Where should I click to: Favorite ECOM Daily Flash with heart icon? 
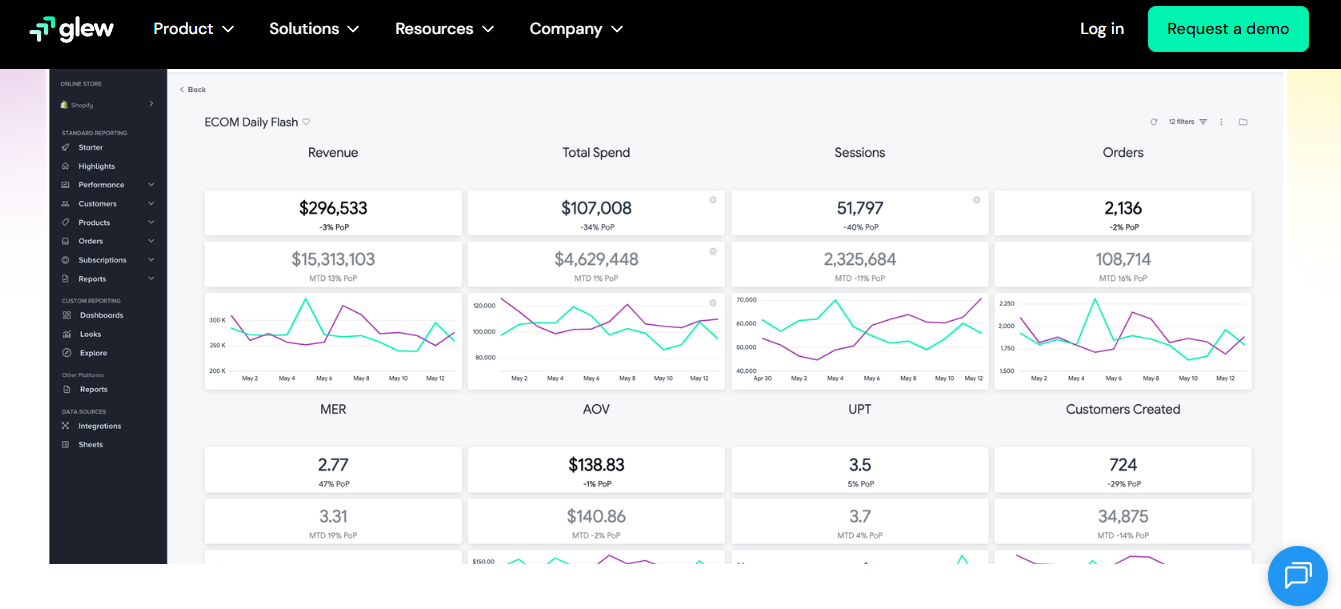(306, 122)
